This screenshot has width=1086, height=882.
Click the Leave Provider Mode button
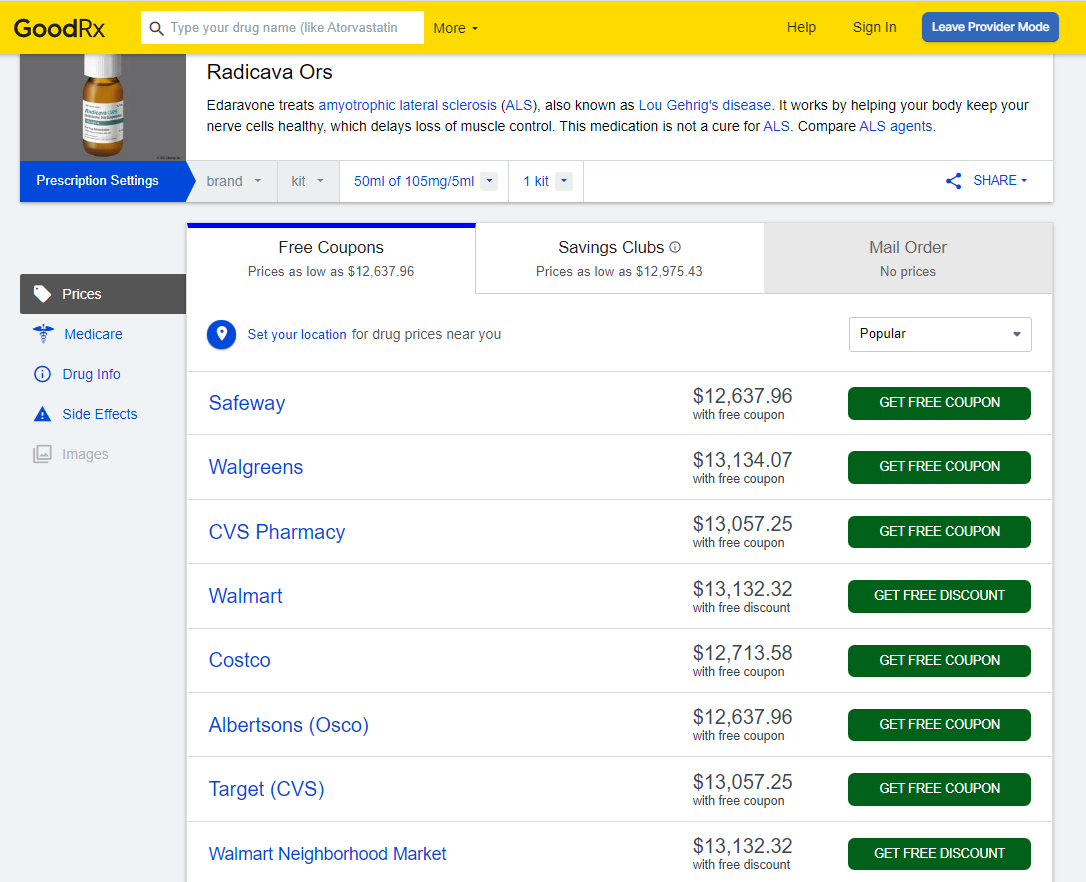tap(990, 27)
